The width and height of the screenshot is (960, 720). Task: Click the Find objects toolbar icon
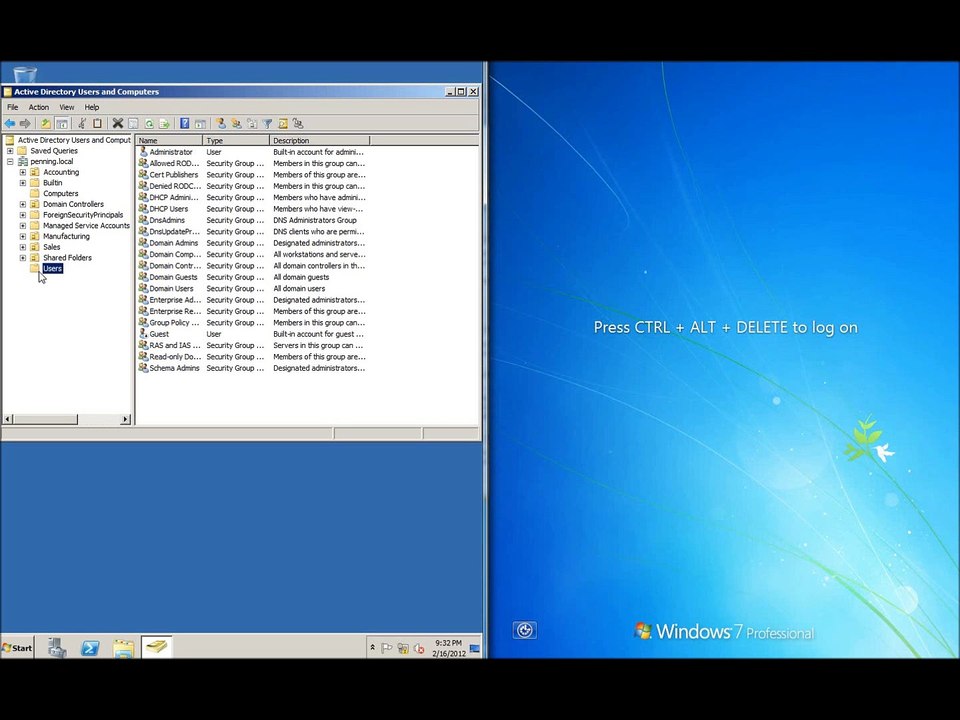coord(282,124)
